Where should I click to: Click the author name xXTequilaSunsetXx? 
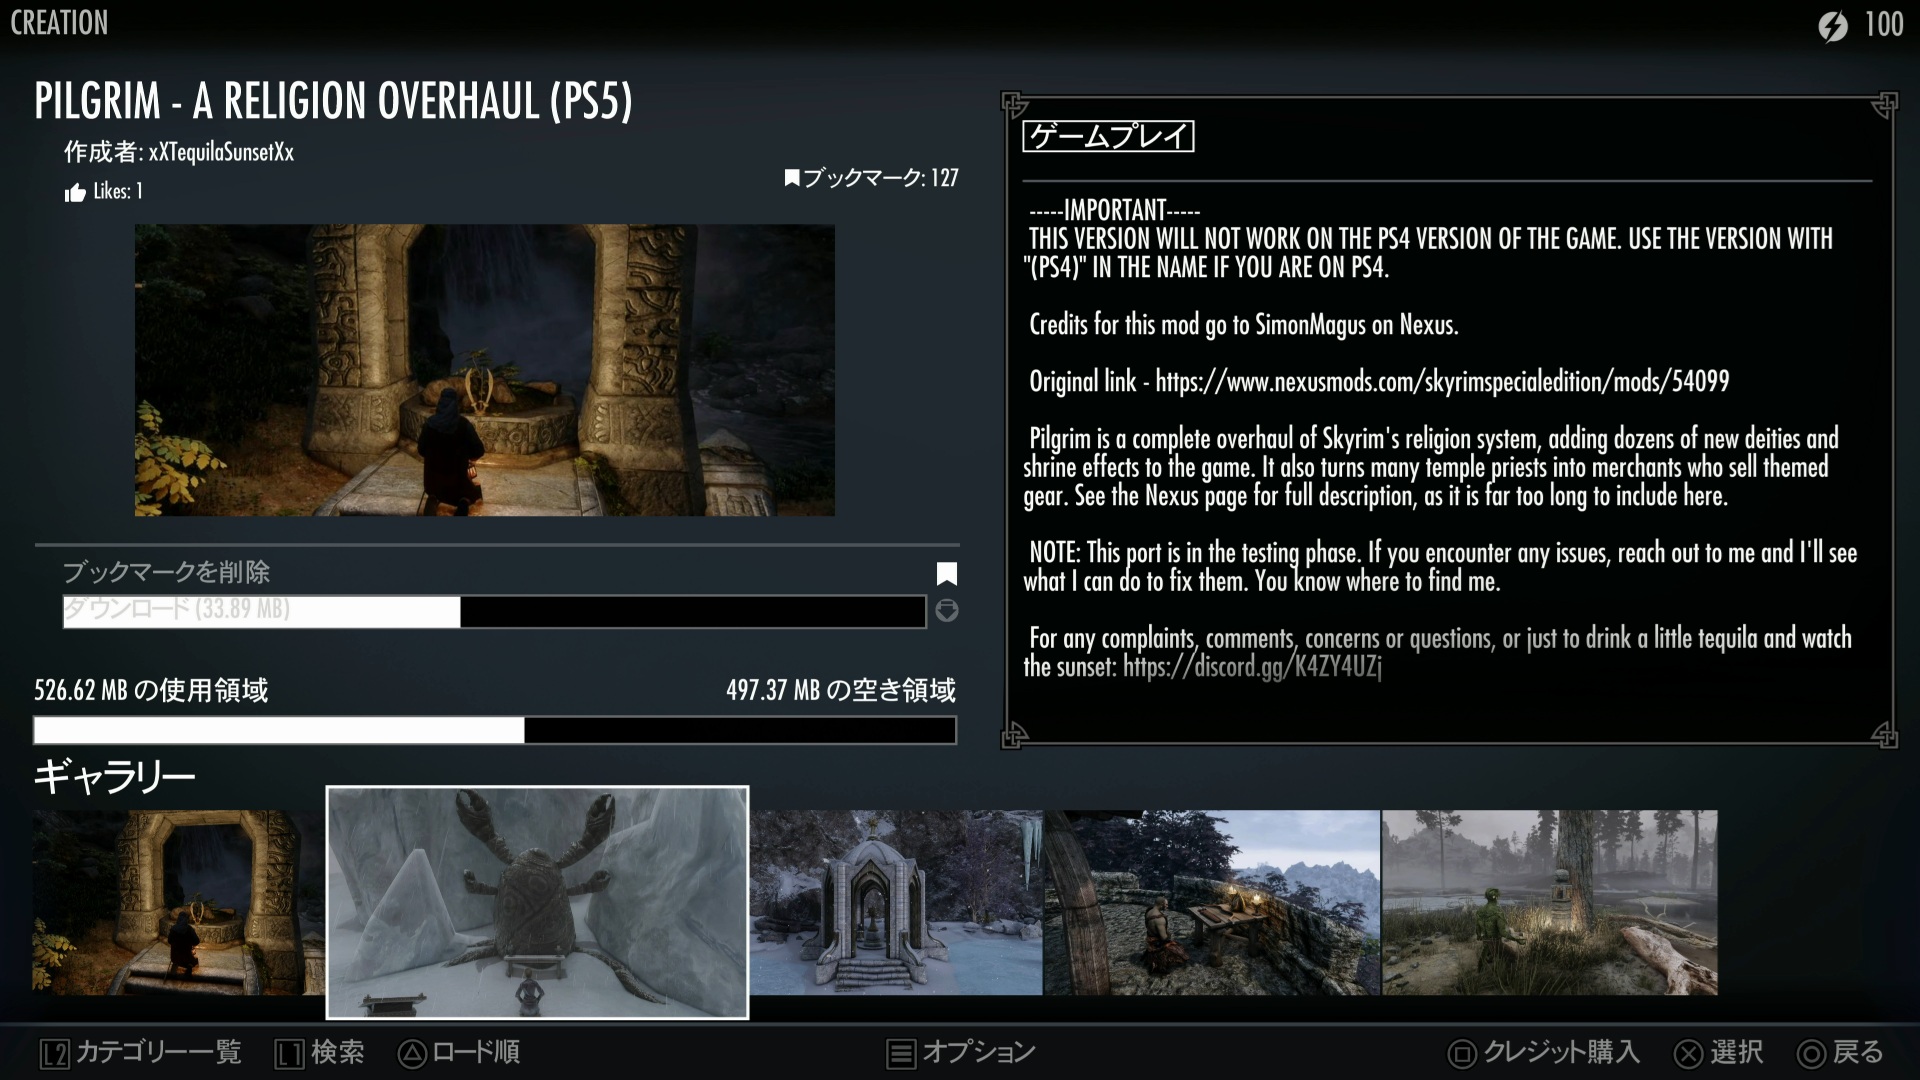click(221, 152)
